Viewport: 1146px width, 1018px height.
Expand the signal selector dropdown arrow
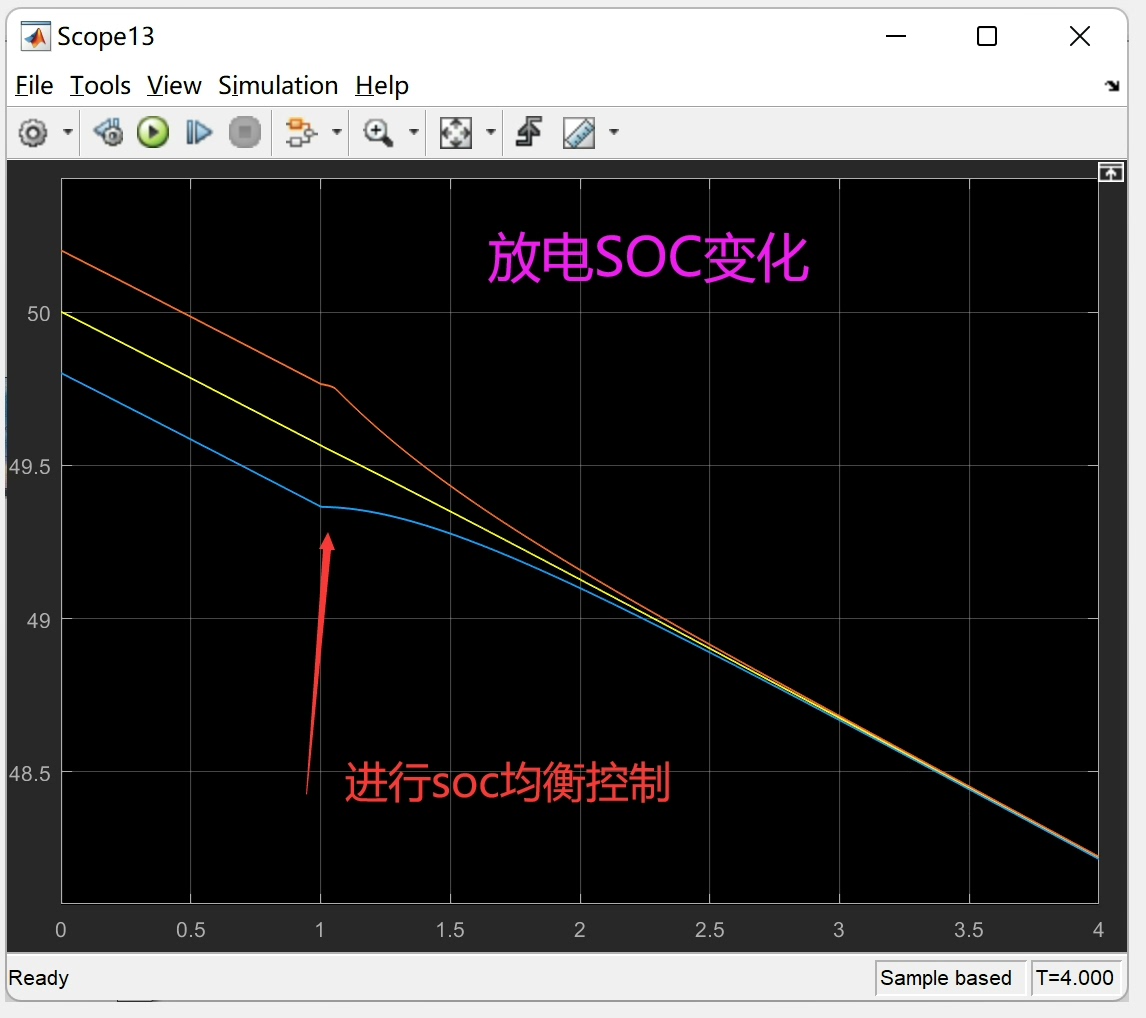tap(337, 132)
